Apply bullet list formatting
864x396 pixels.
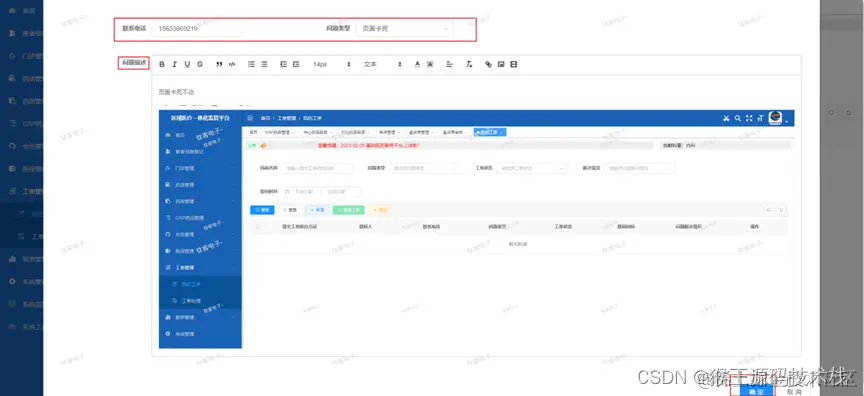click(x=264, y=64)
